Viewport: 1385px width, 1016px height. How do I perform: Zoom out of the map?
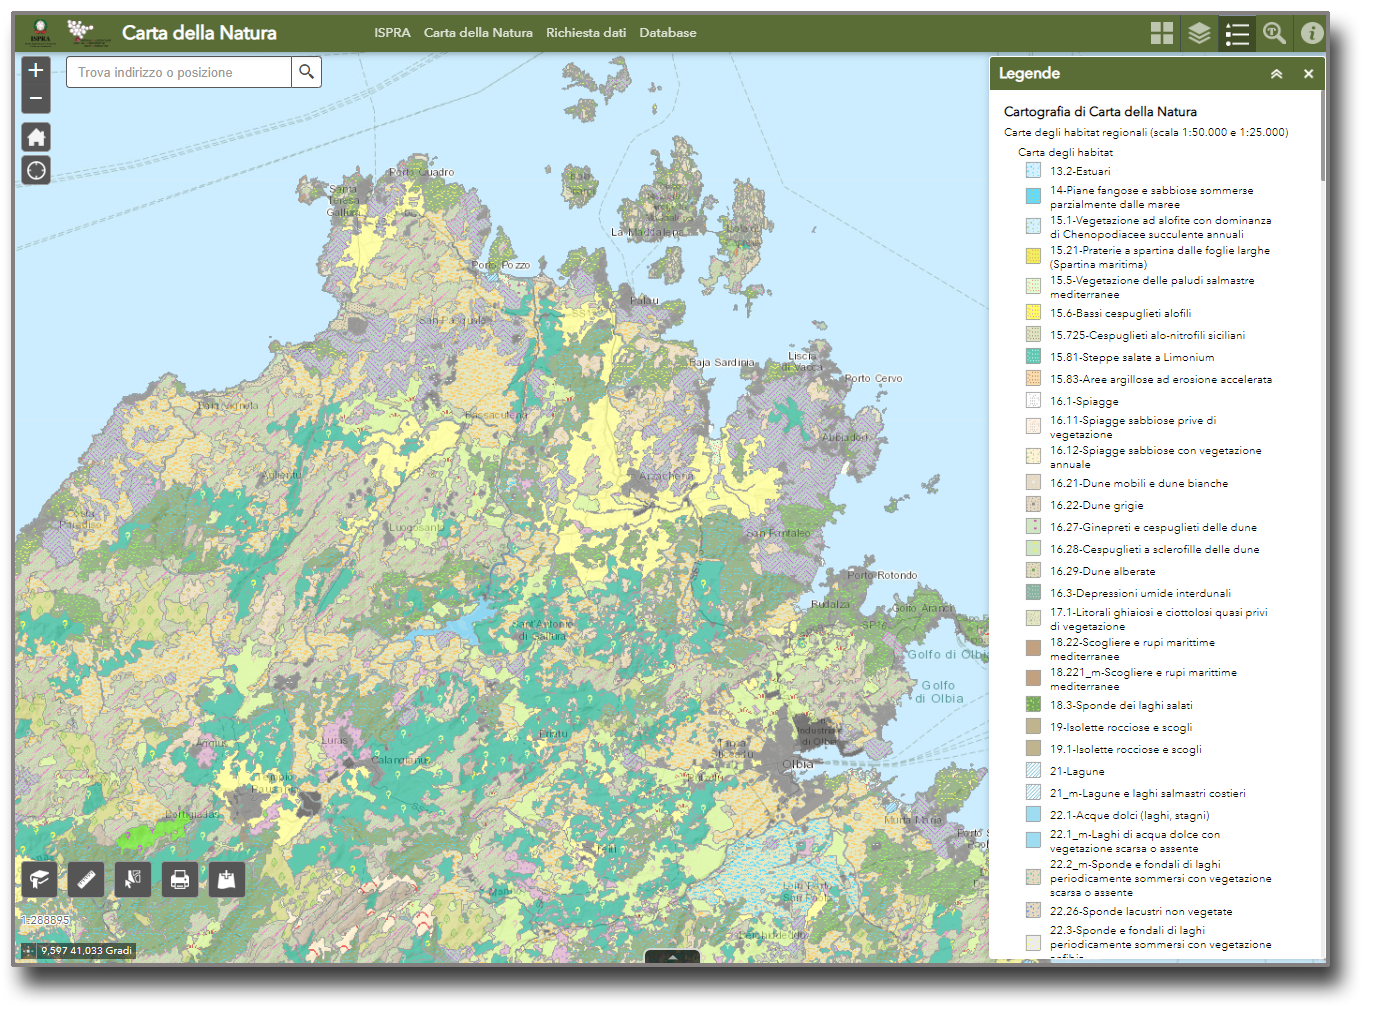36,98
